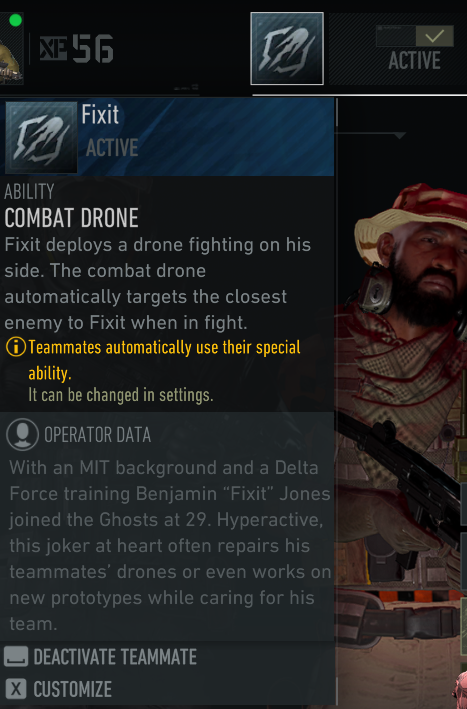Image resolution: width=467 pixels, height=709 pixels.
Task: Click the player avatar thumbnail at top-left
Action: (x=11, y=48)
